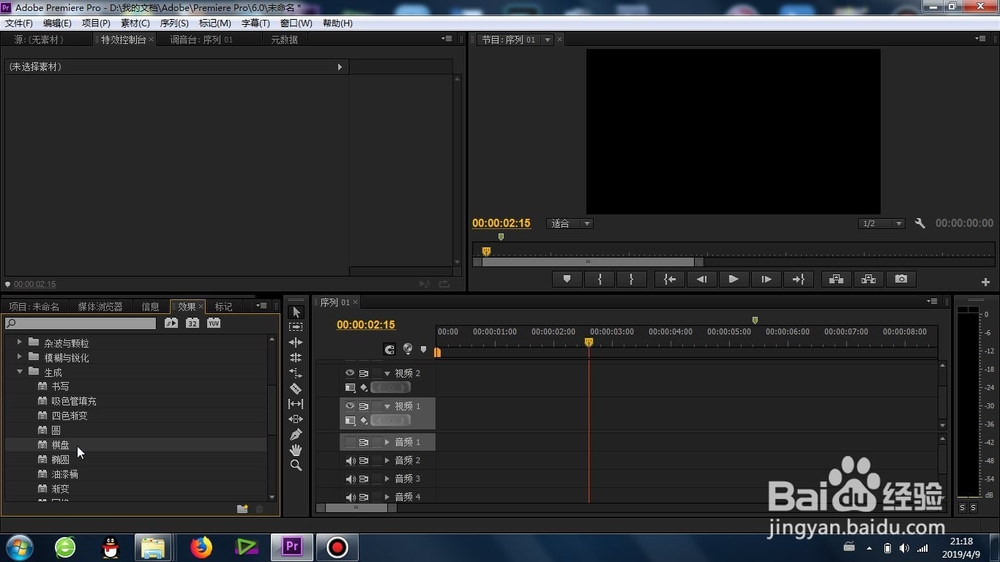This screenshot has width=1000, height=562.
Task: Open the 字幕(T) menu
Action: tap(255, 23)
